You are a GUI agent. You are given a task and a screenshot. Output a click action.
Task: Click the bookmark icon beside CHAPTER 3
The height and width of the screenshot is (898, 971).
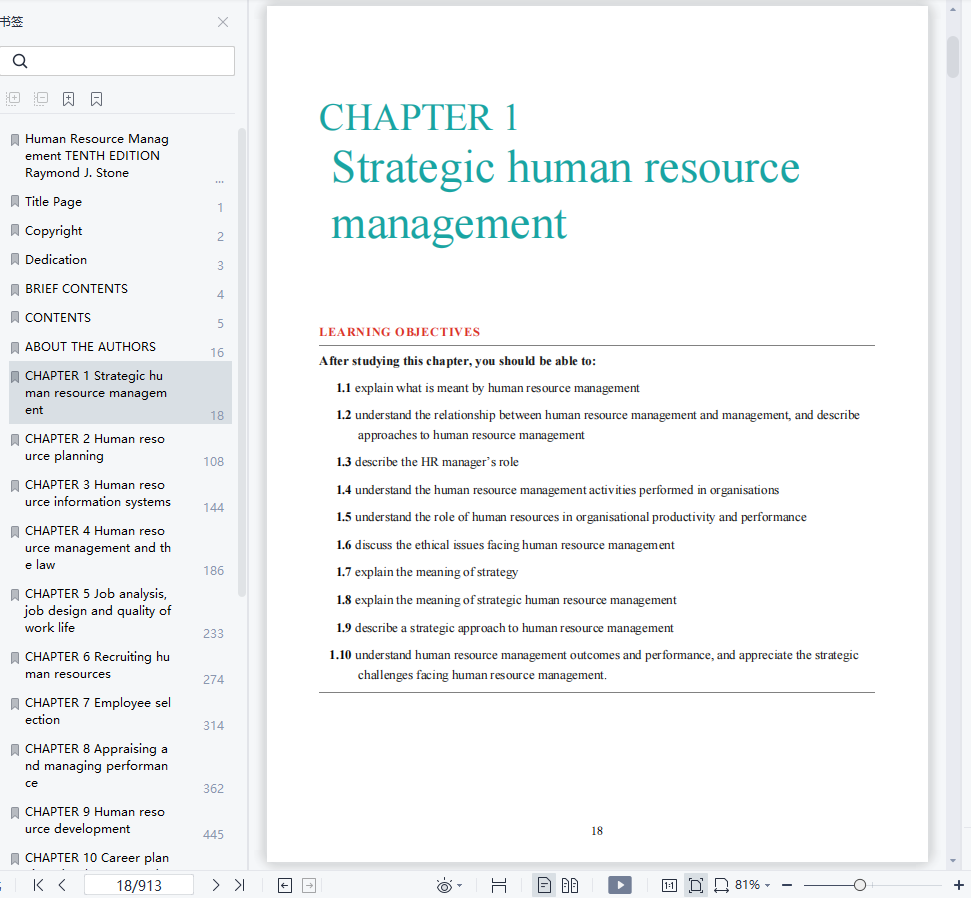pyautogui.click(x=15, y=486)
